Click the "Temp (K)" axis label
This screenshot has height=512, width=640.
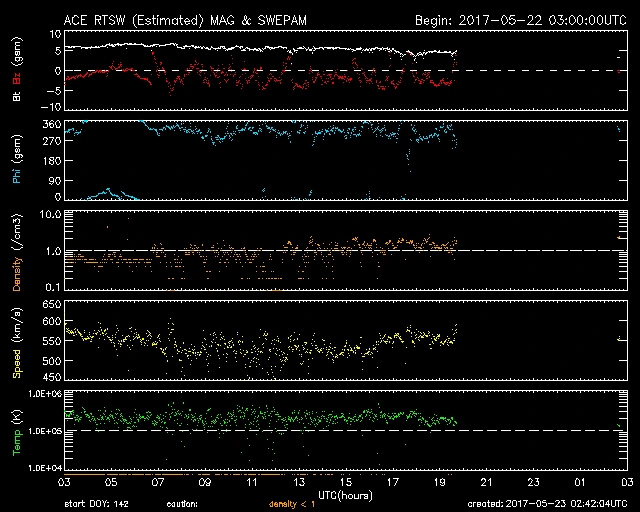coord(17,432)
